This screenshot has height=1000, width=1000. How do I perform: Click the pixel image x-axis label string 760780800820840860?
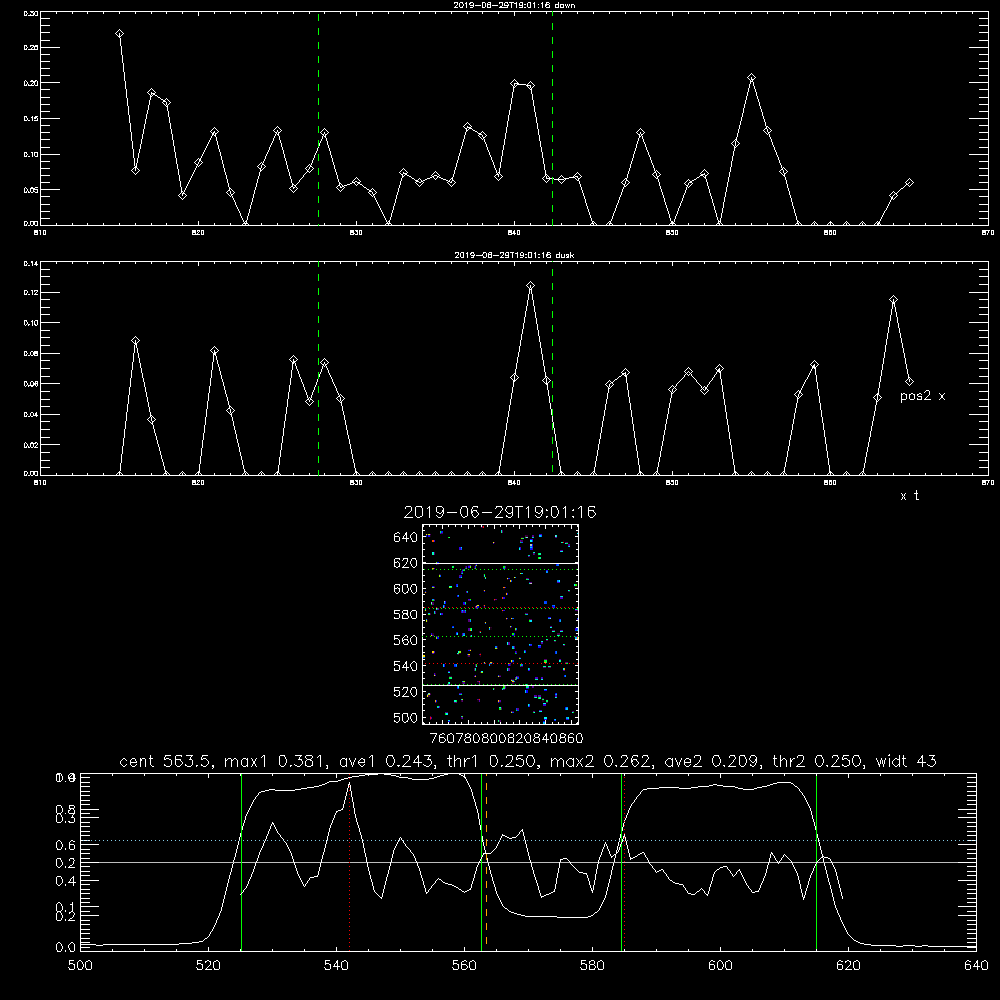point(506,739)
